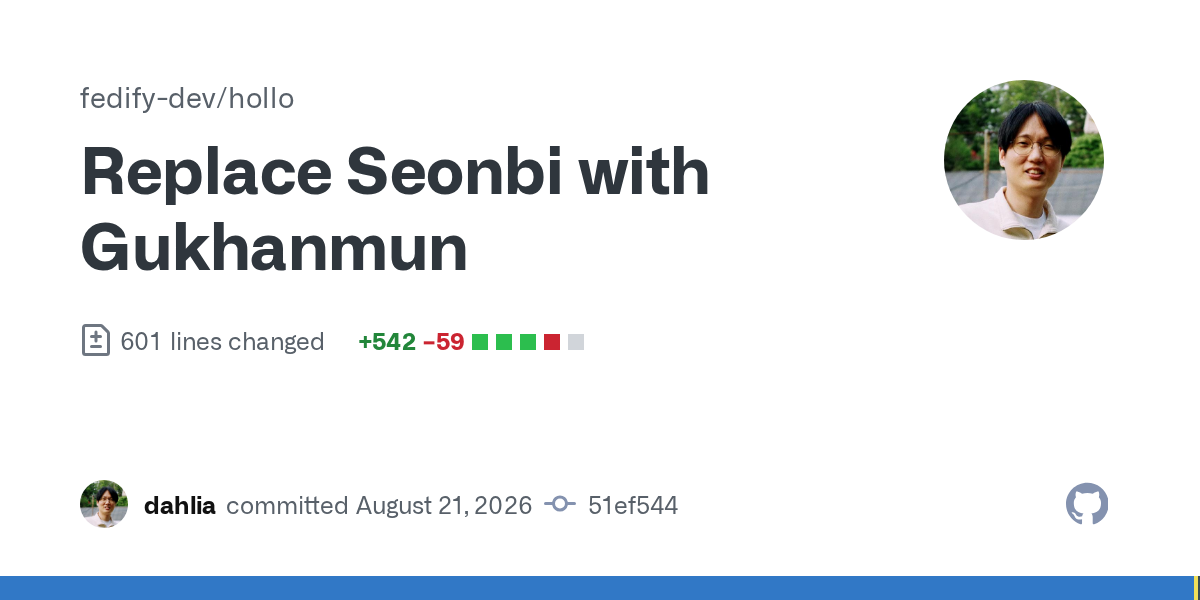Open the fedify-dev/hollo repository link
The width and height of the screenshot is (1200, 600).
[x=187, y=99]
